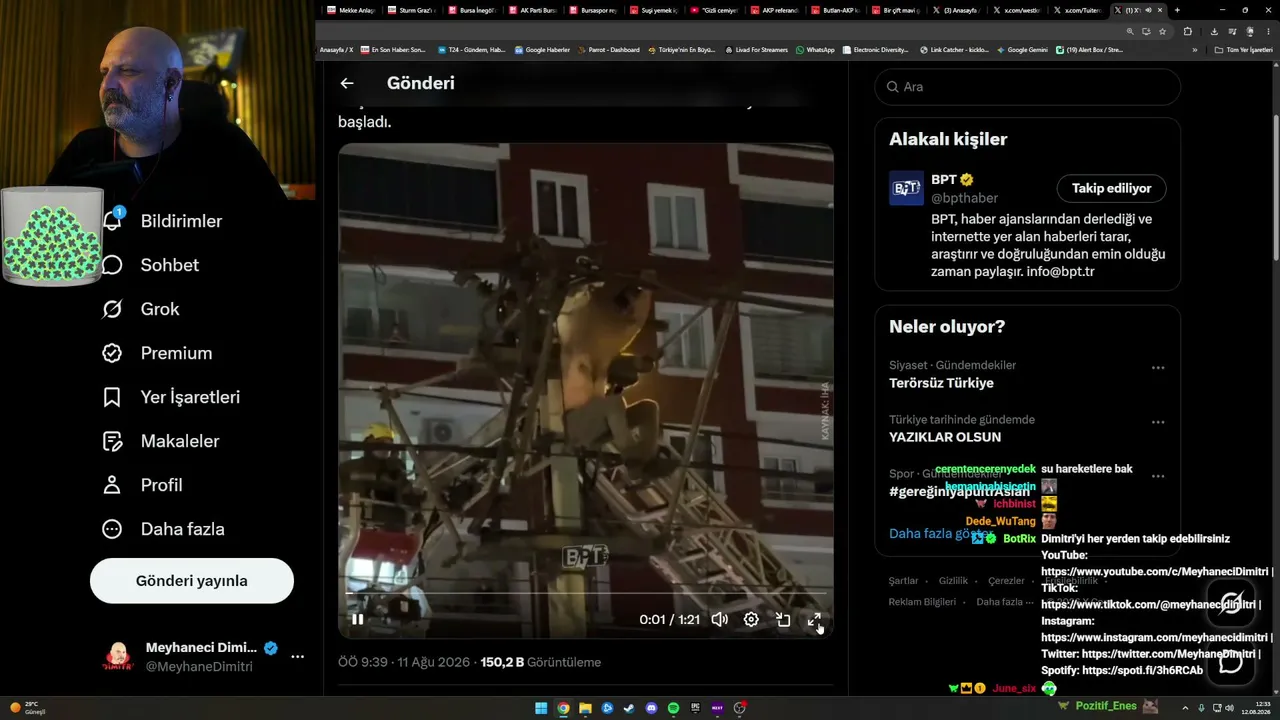Click the Premium verified badge icon
Screen dimensions: 1280x720
pyautogui.click(x=112, y=353)
